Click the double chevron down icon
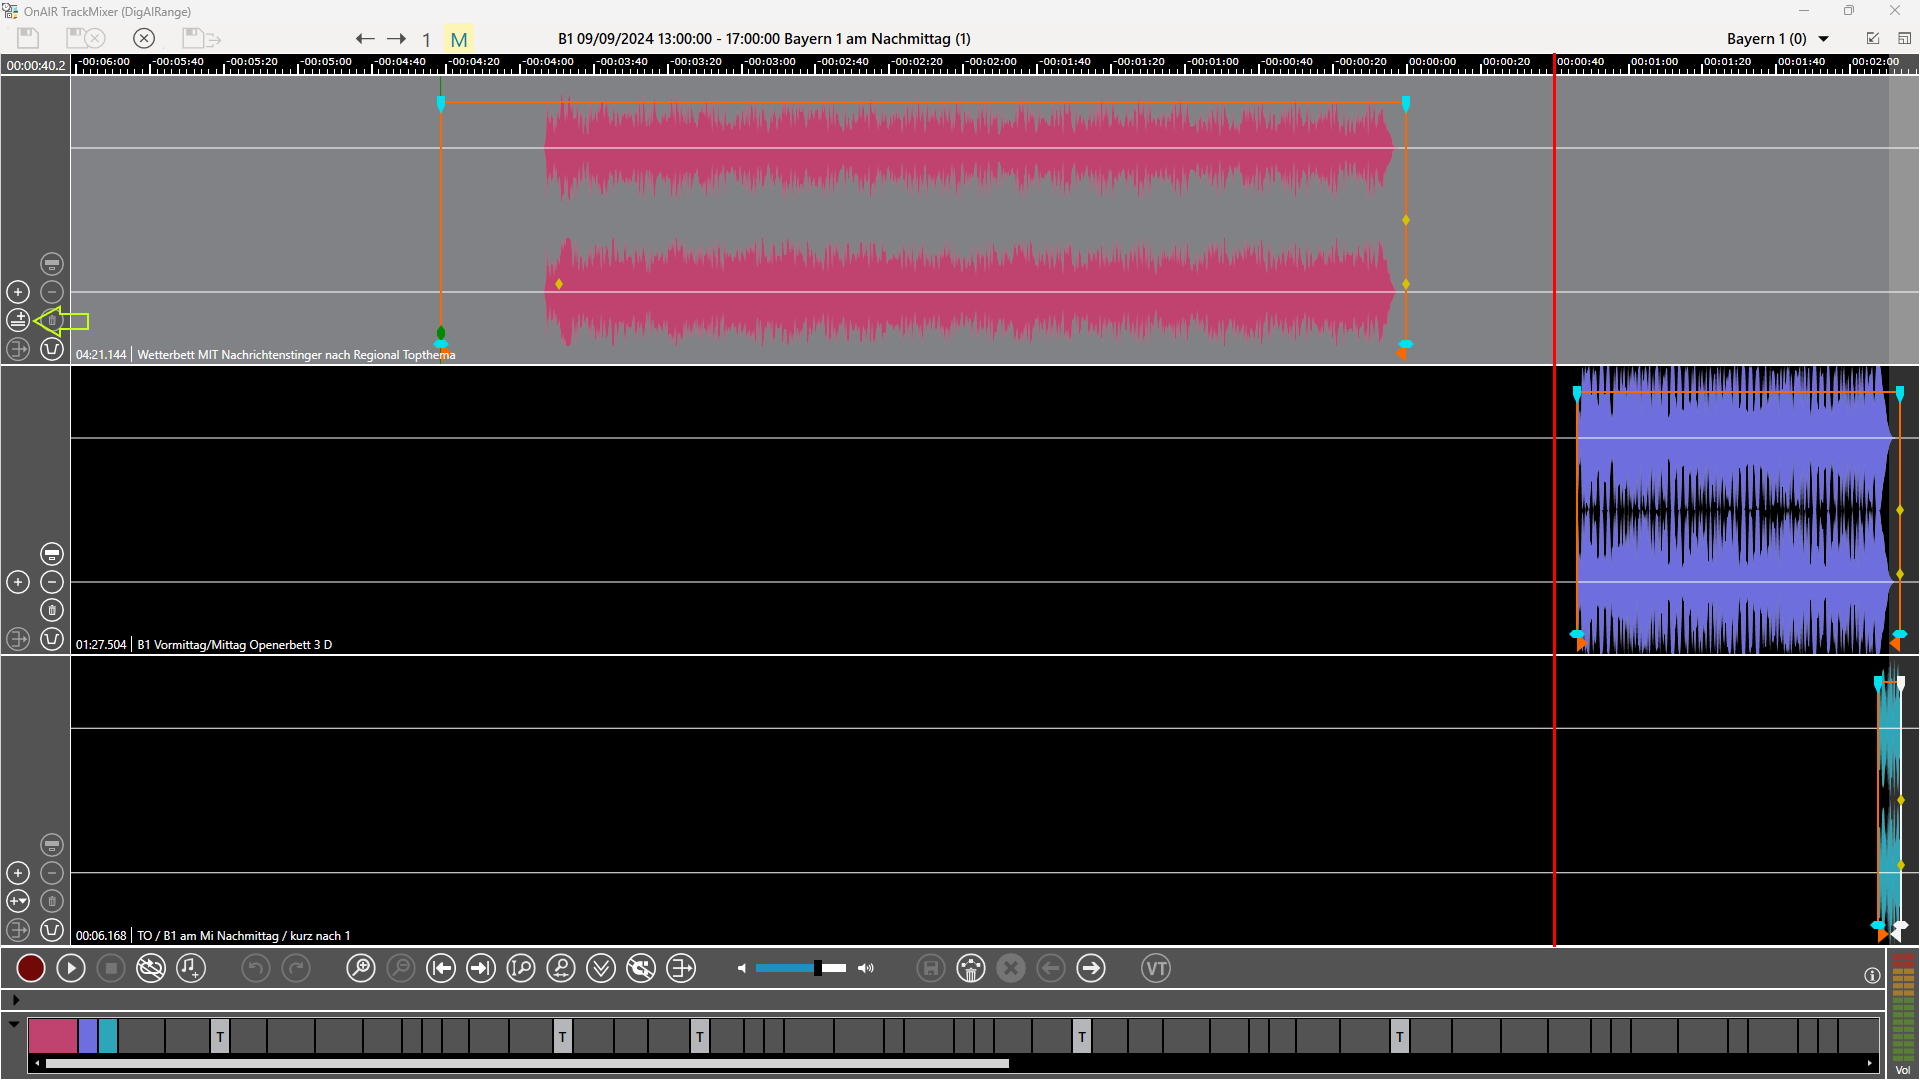The image size is (1920, 1080). point(601,968)
